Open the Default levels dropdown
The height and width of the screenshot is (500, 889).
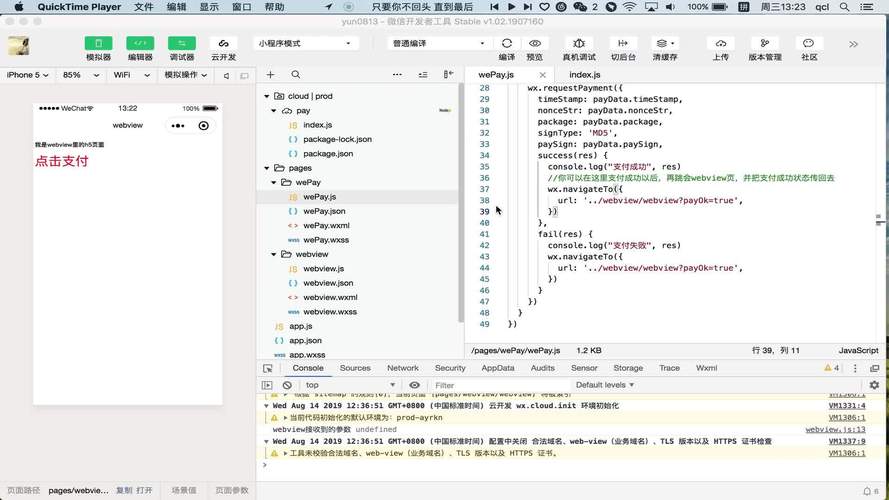pos(604,385)
